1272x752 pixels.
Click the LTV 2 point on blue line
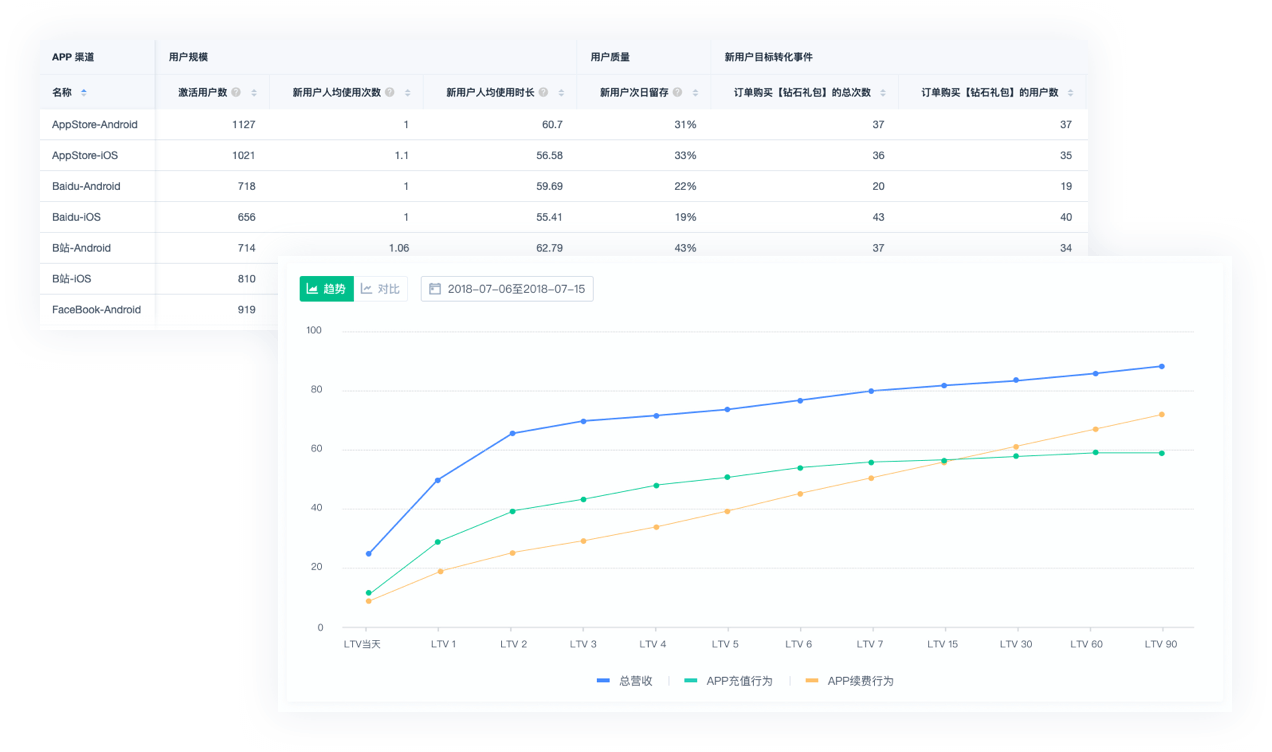tap(513, 433)
